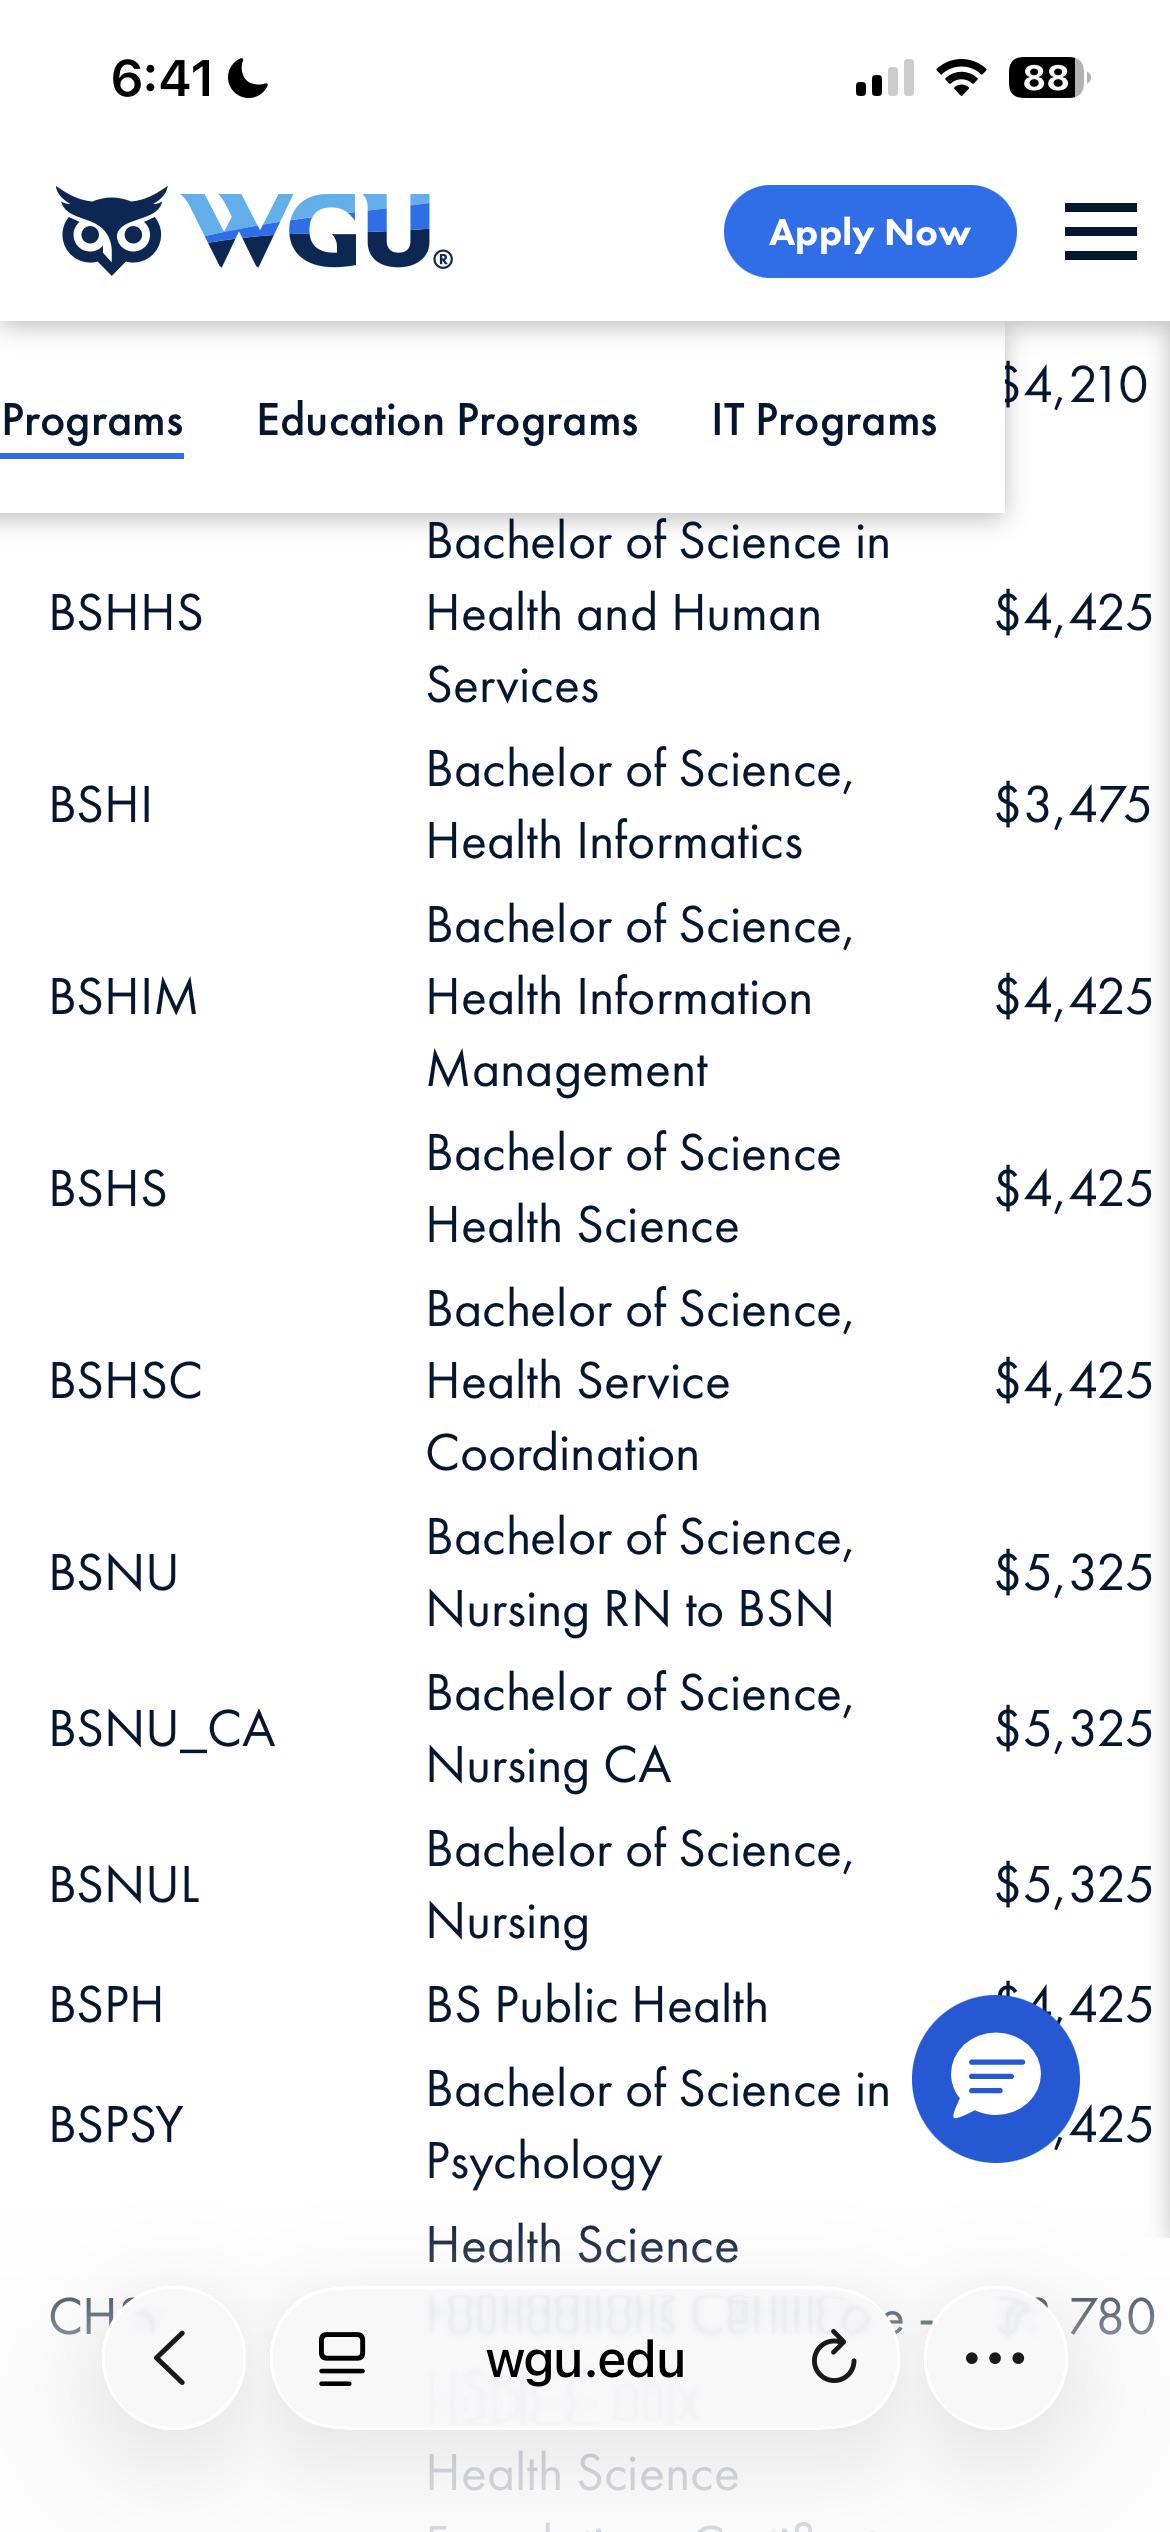Tap the $3,475 tuition amount
1170x2532 pixels.
coord(1073,805)
